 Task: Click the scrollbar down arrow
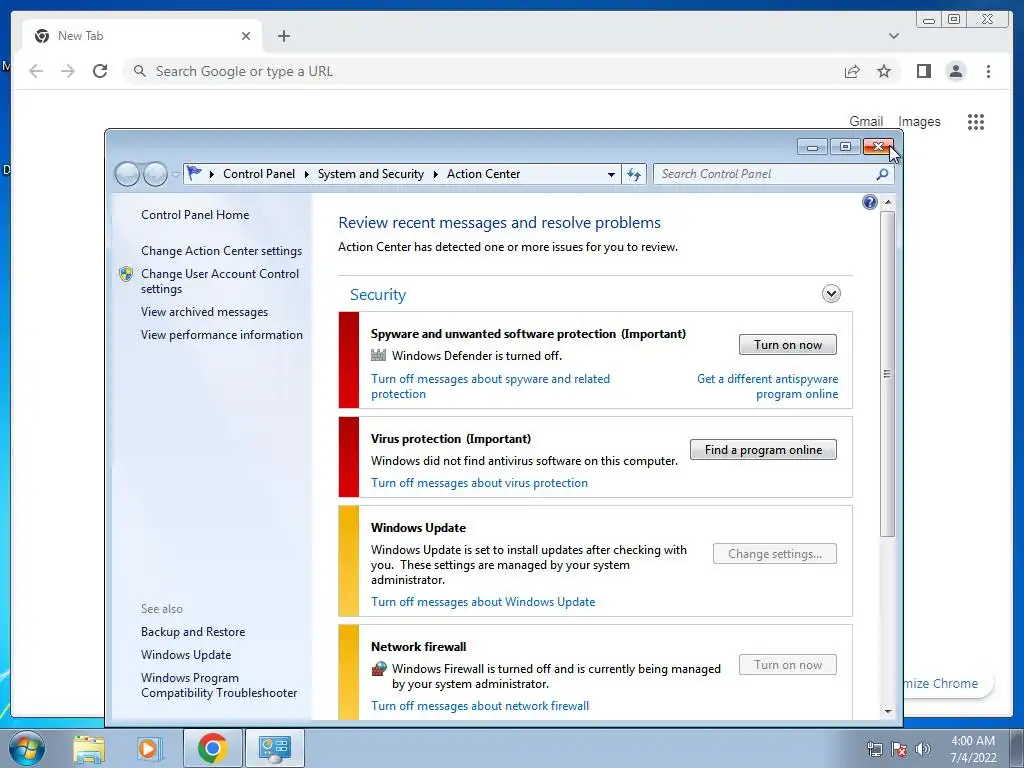coord(888,711)
